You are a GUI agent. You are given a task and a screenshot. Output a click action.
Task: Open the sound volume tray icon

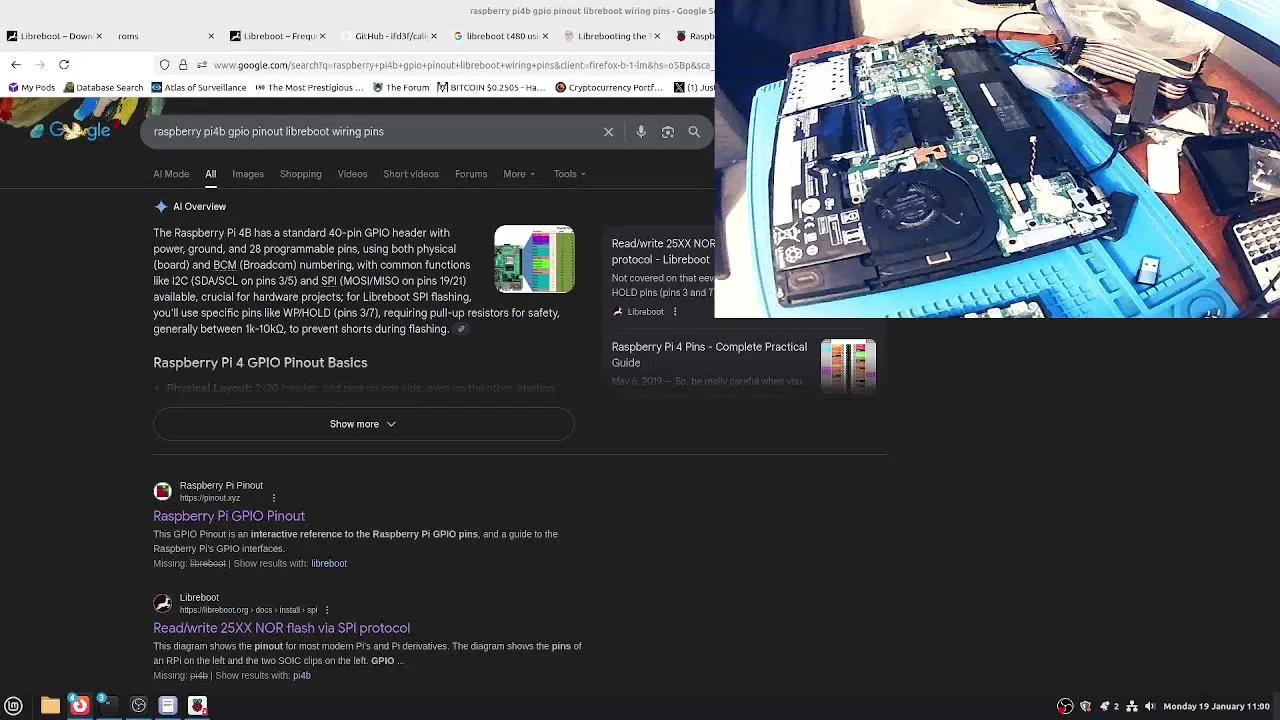click(1150, 706)
